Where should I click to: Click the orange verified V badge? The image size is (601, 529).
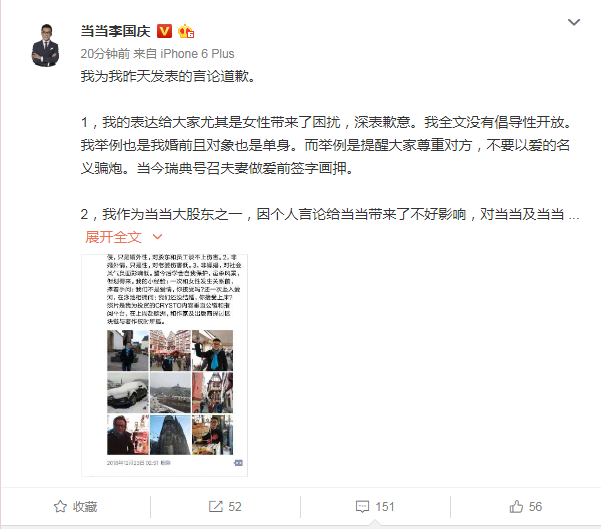coord(164,31)
